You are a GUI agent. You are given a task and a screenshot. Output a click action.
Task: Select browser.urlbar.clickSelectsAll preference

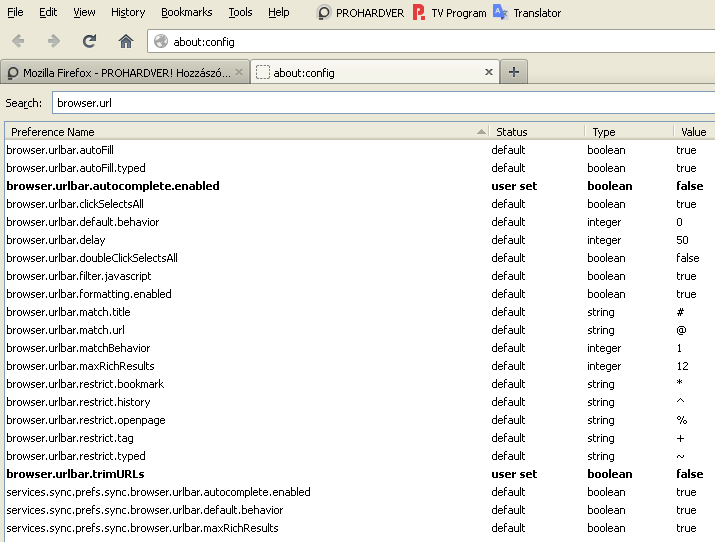359,204
